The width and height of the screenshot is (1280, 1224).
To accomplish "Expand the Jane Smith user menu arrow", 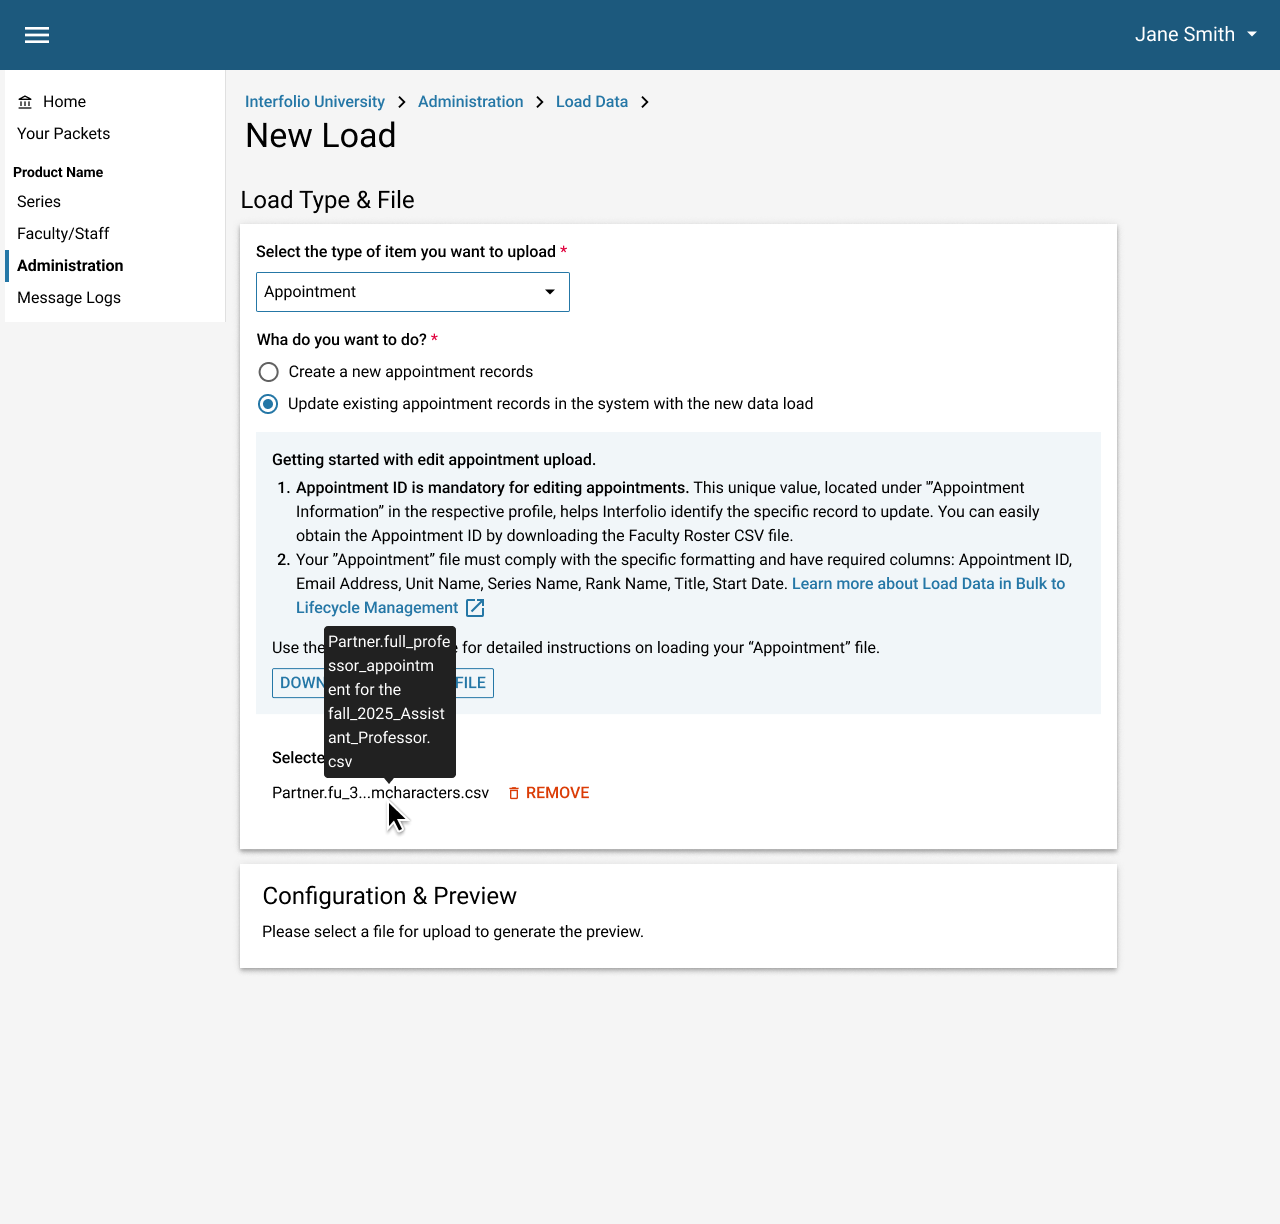I will coord(1252,34).
